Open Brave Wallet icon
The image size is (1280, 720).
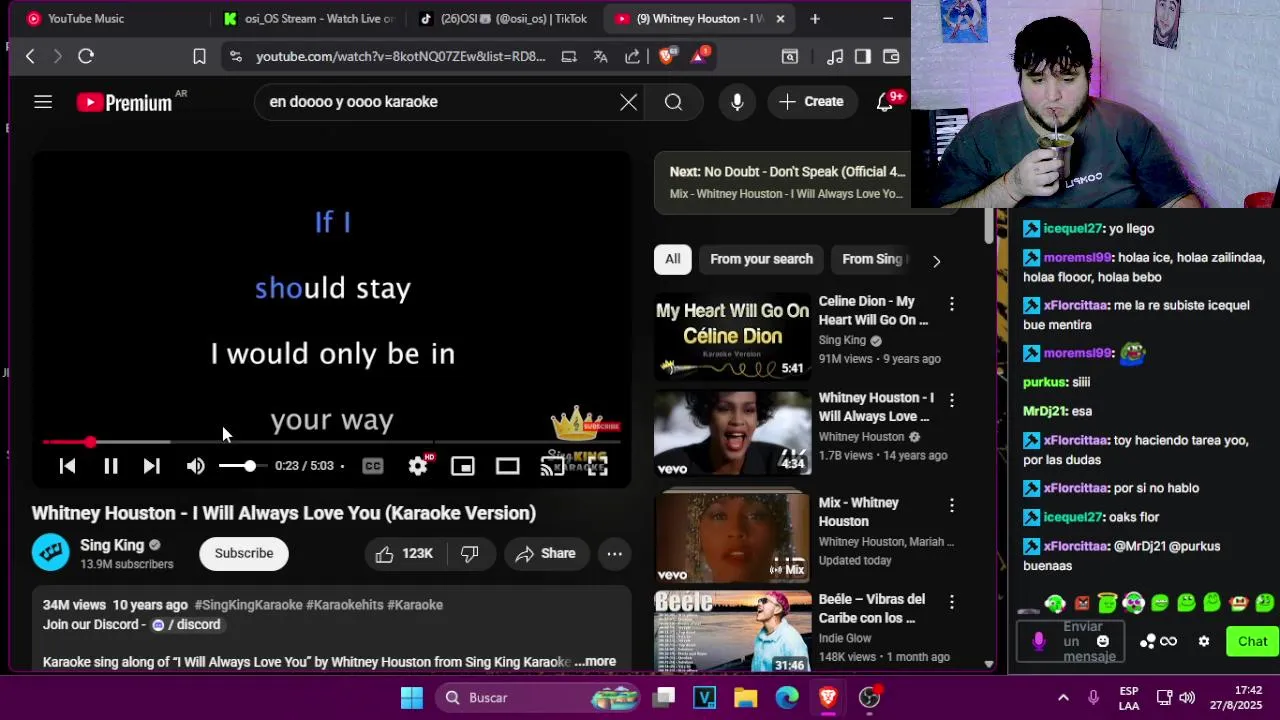click(891, 57)
